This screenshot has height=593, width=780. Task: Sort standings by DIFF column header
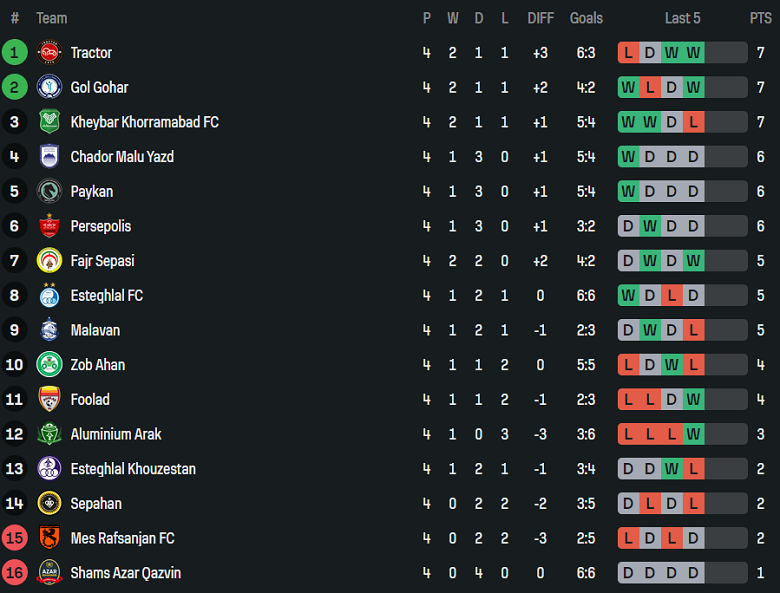[540, 18]
